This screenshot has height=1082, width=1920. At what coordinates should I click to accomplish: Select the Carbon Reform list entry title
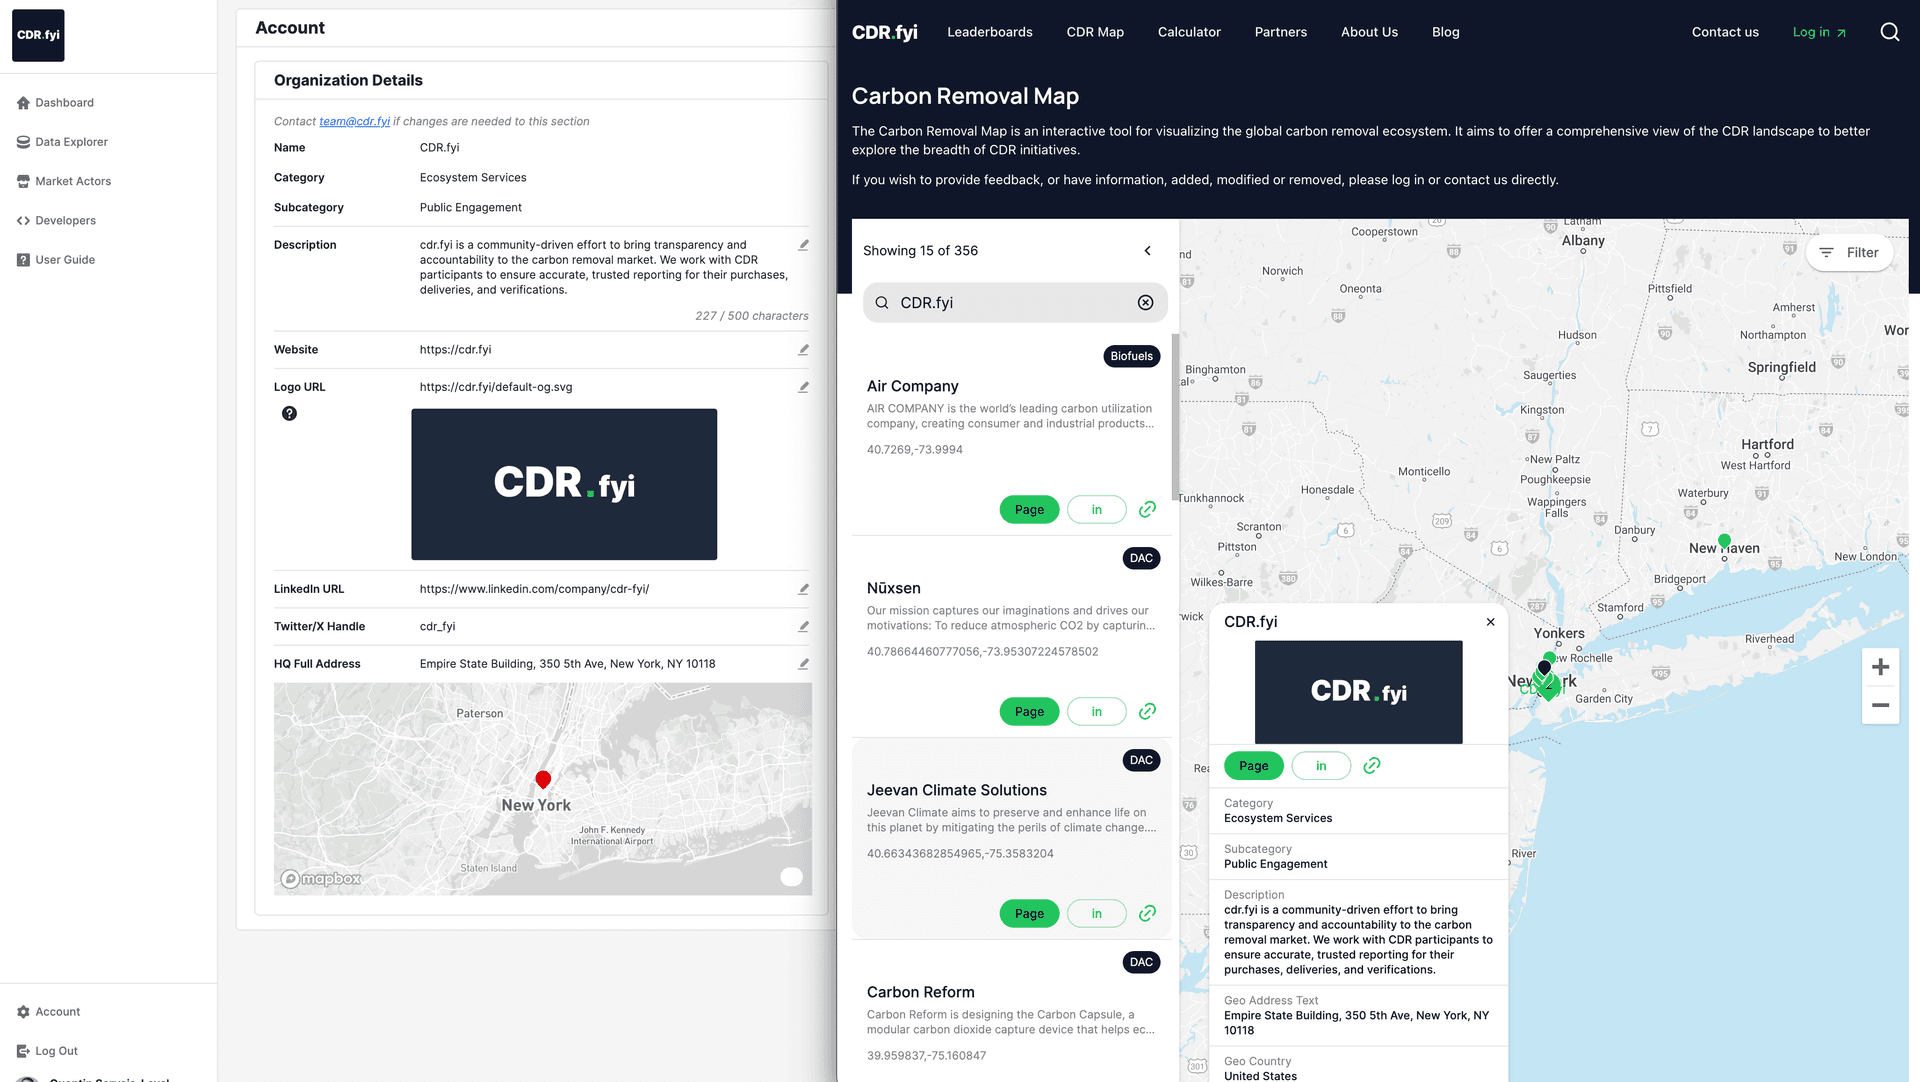[x=920, y=992]
